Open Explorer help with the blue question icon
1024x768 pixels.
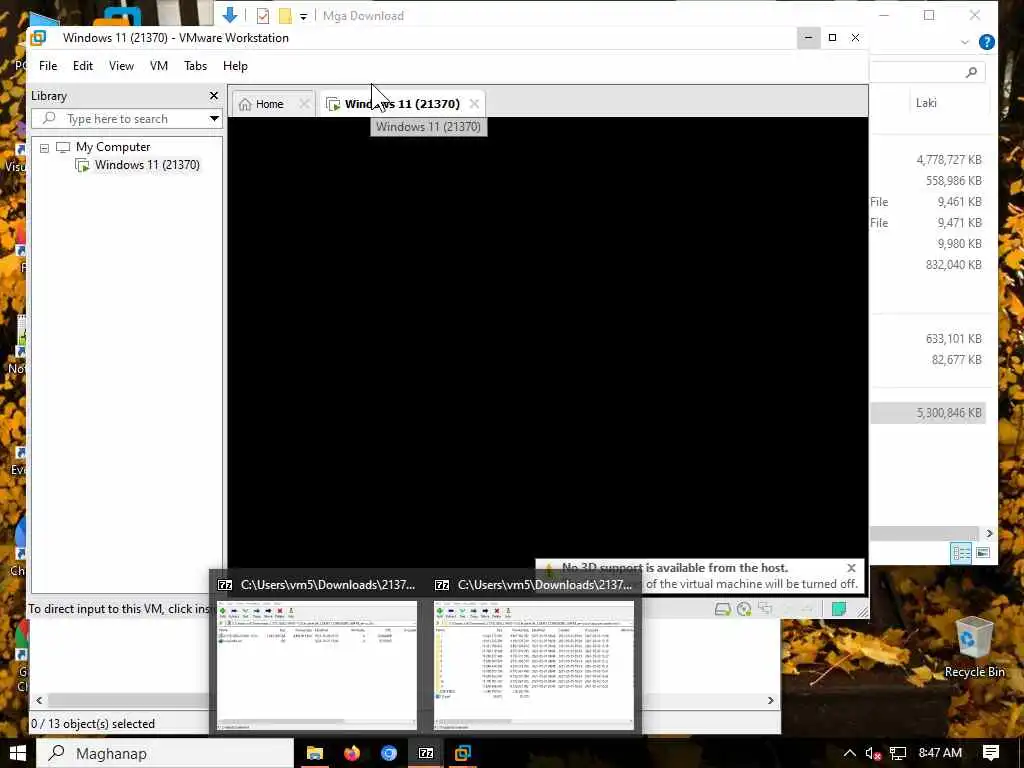tap(987, 42)
